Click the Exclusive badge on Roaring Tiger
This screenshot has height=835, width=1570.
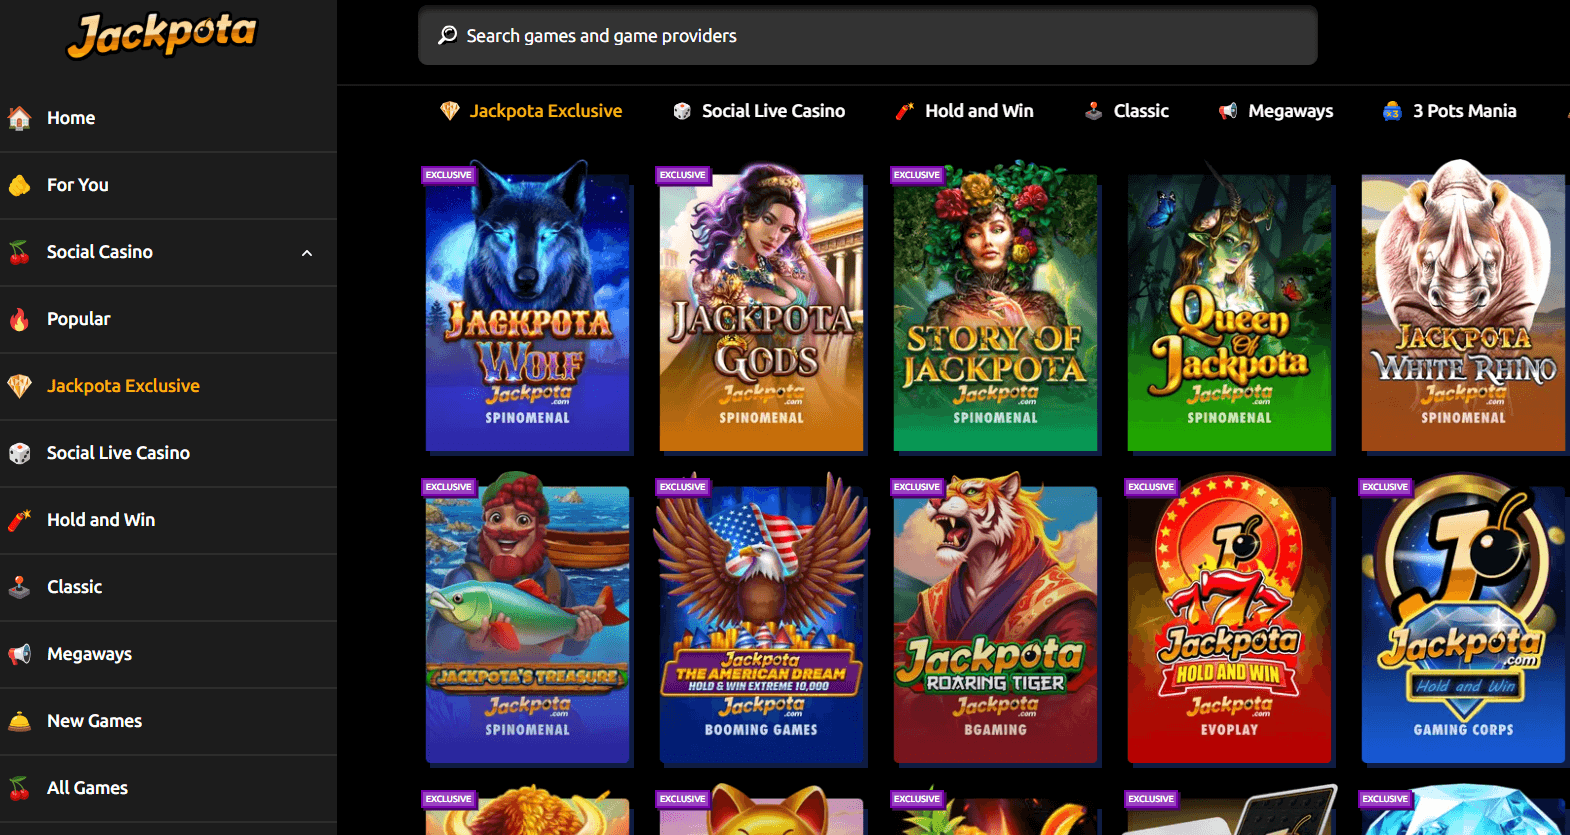tap(916, 487)
